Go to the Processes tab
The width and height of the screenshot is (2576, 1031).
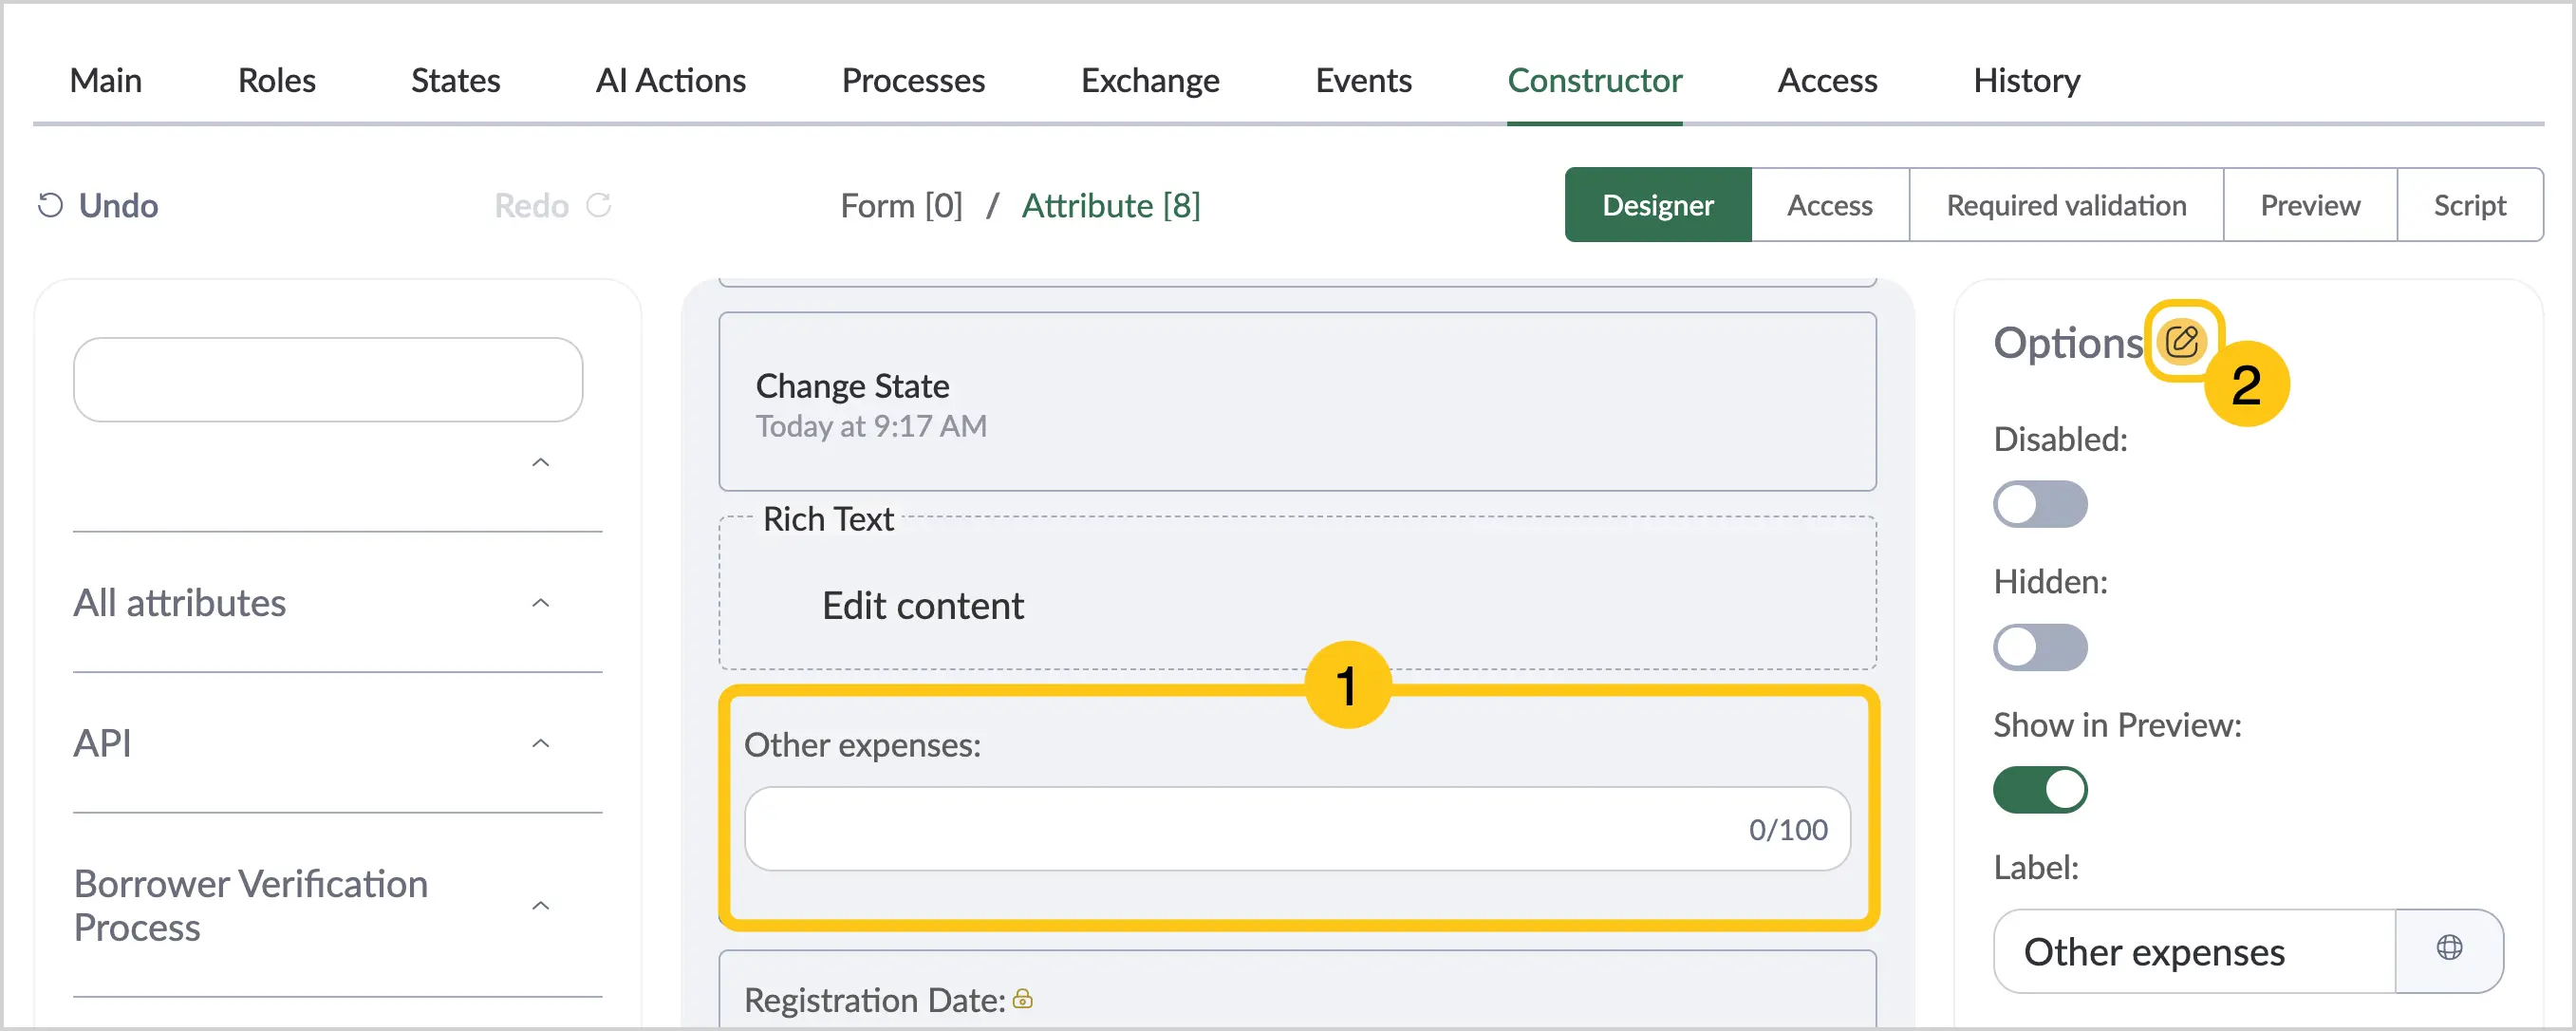coord(914,80)
